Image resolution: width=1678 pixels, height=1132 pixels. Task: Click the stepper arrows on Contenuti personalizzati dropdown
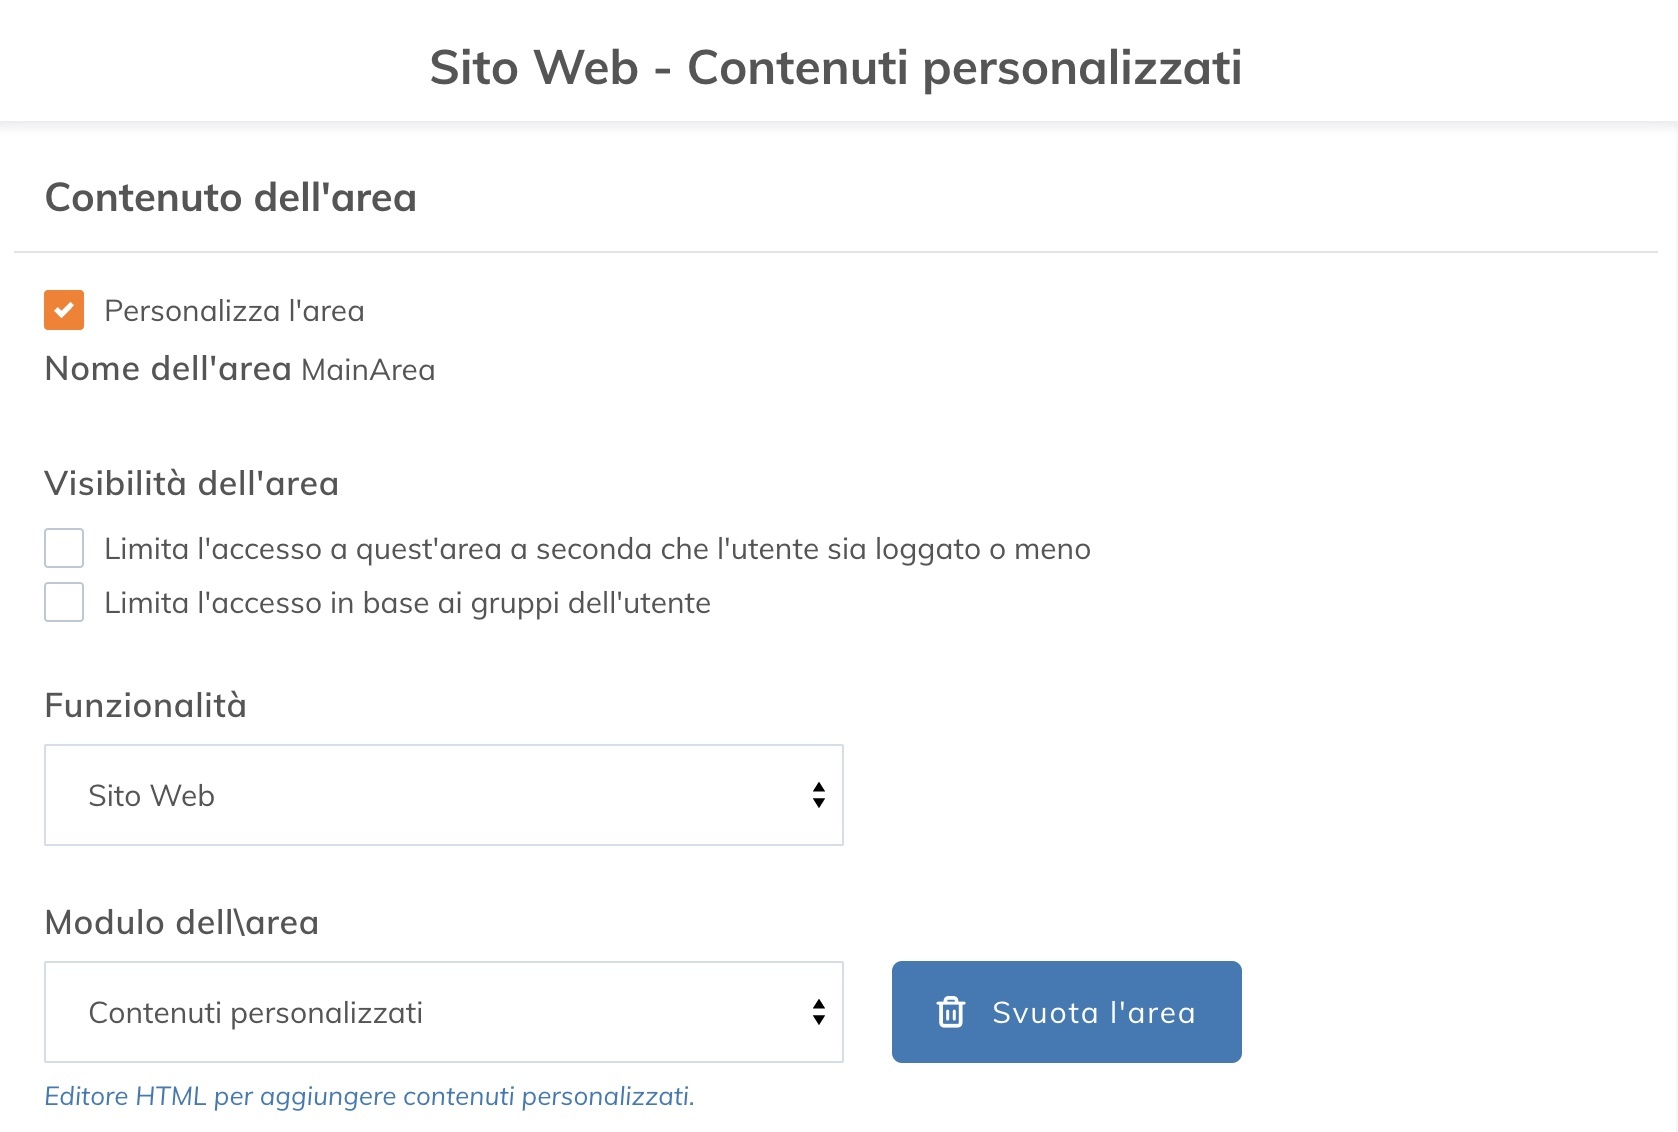[x=818, y=1012]
